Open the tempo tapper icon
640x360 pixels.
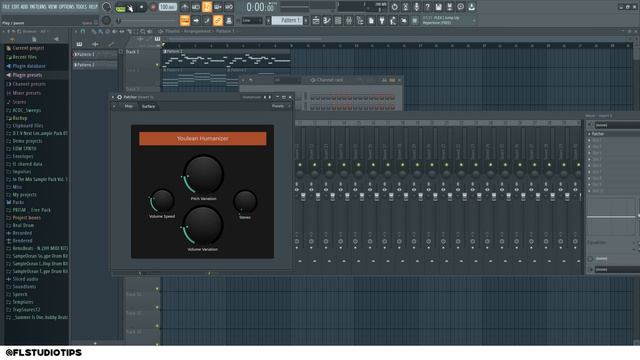(x=393, y=20)
